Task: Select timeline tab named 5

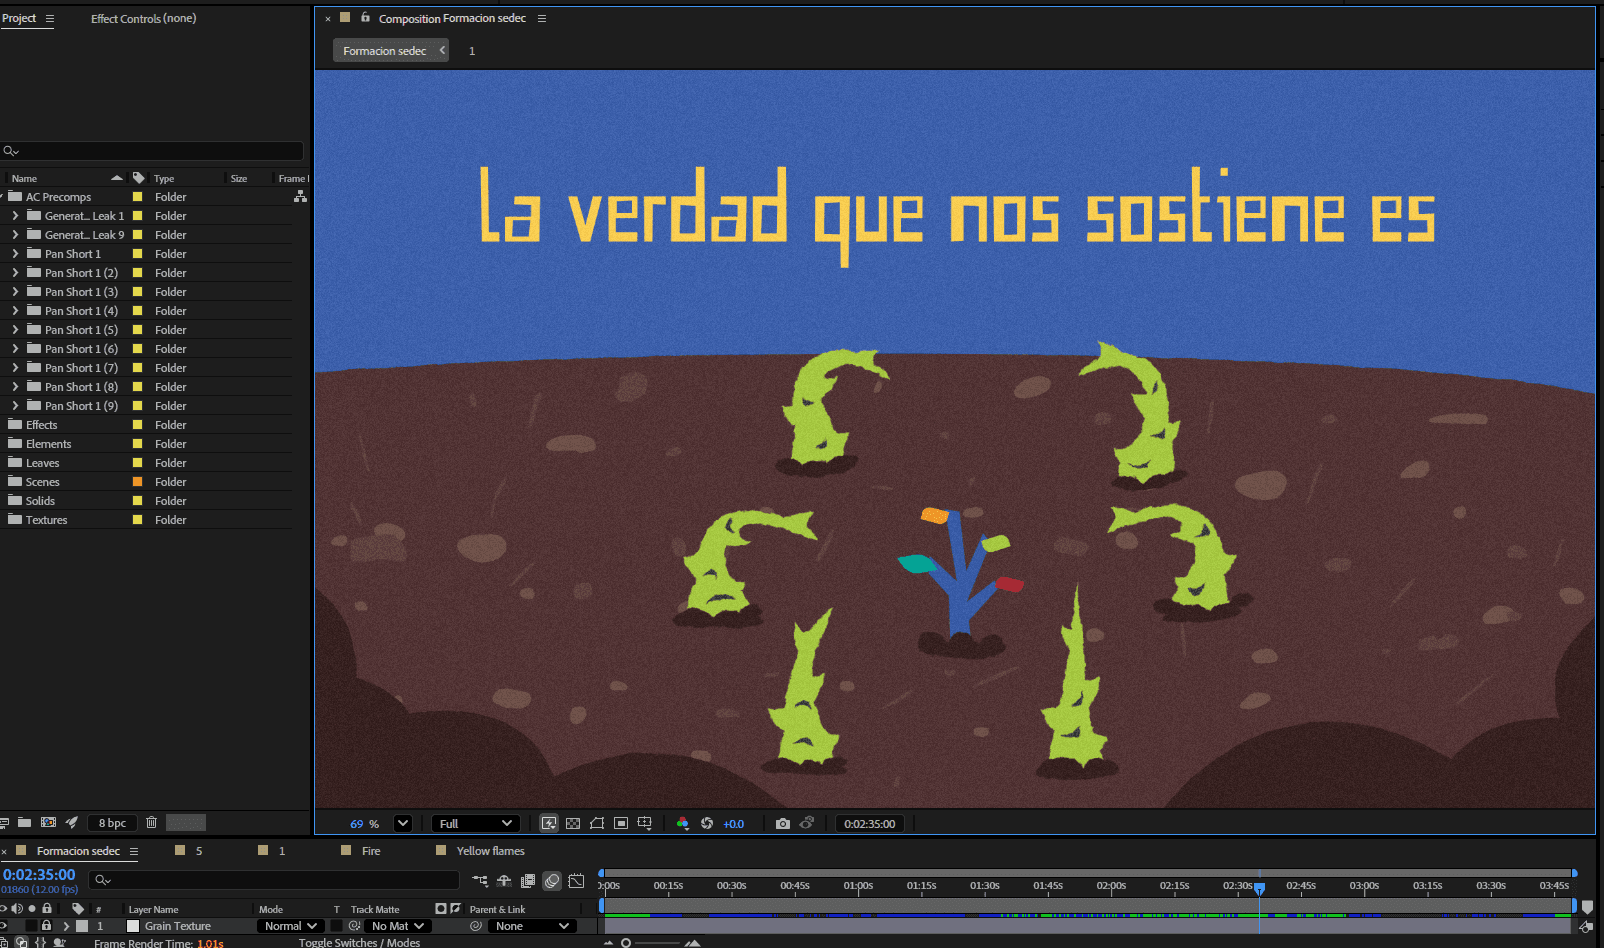Action: click(x=199, y=851)
